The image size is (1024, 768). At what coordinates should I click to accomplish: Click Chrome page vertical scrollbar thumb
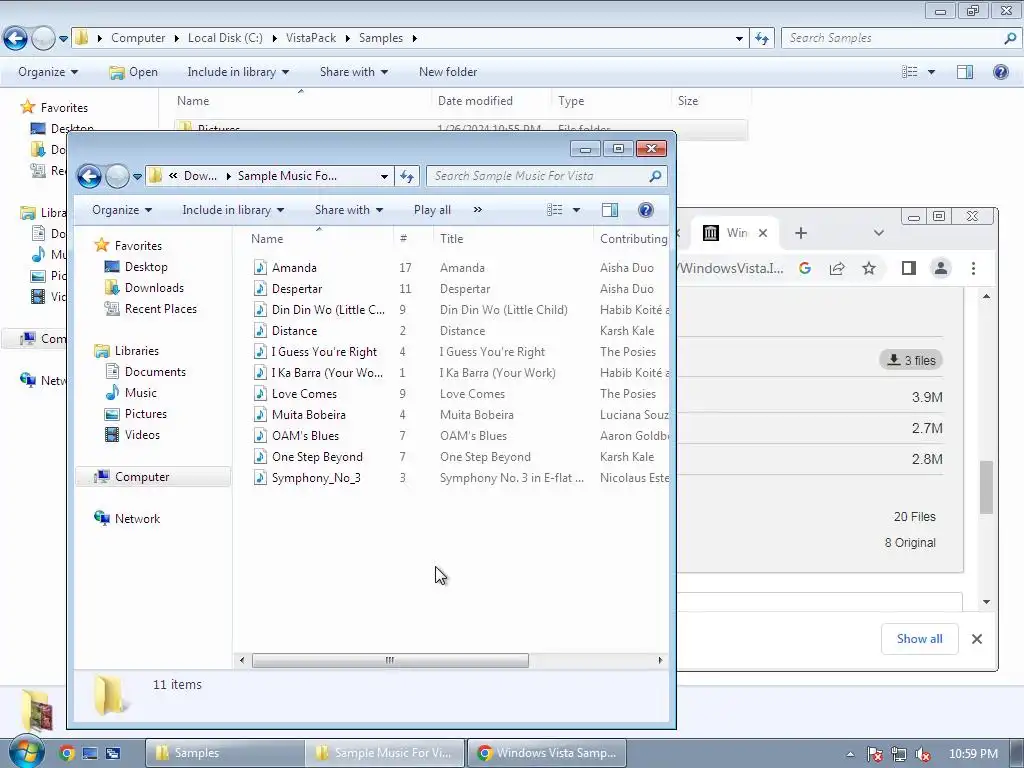coord(986,487)
